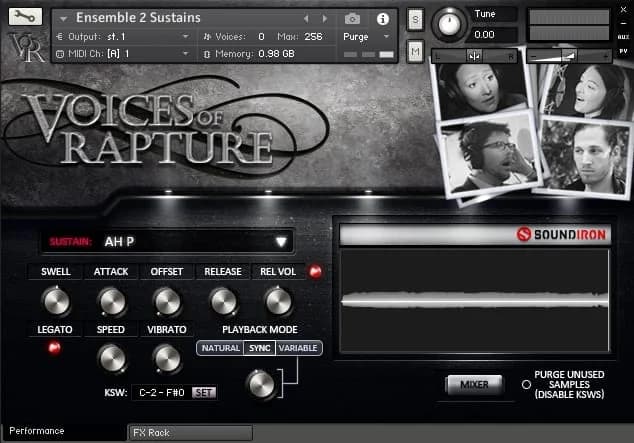Click the Voices 0 readout
634x443 pixels.
point(234,37)
